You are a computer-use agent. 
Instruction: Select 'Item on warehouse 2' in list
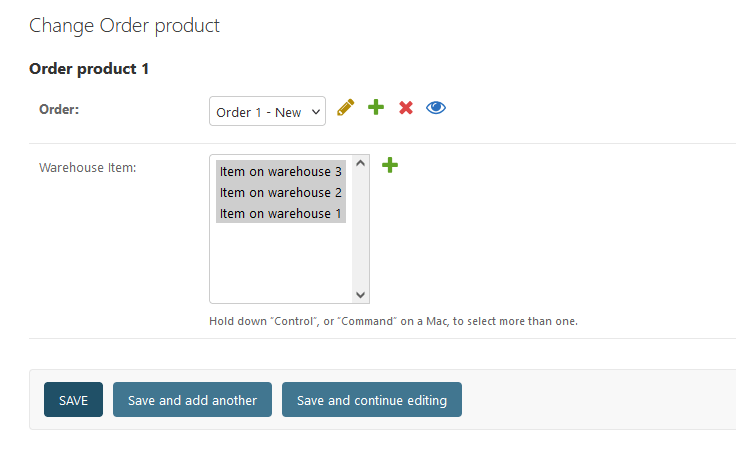(281, 193)
